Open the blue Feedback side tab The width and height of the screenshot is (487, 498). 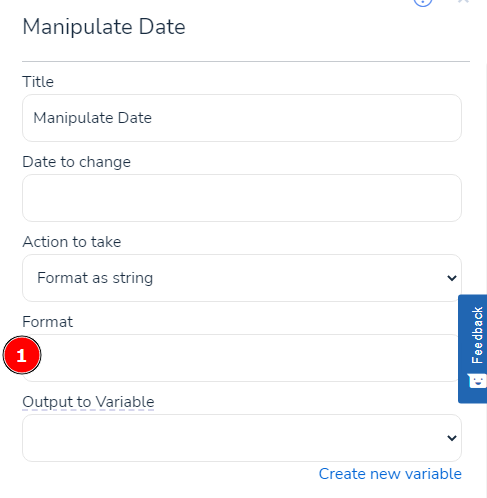click(x=473, y=349)
